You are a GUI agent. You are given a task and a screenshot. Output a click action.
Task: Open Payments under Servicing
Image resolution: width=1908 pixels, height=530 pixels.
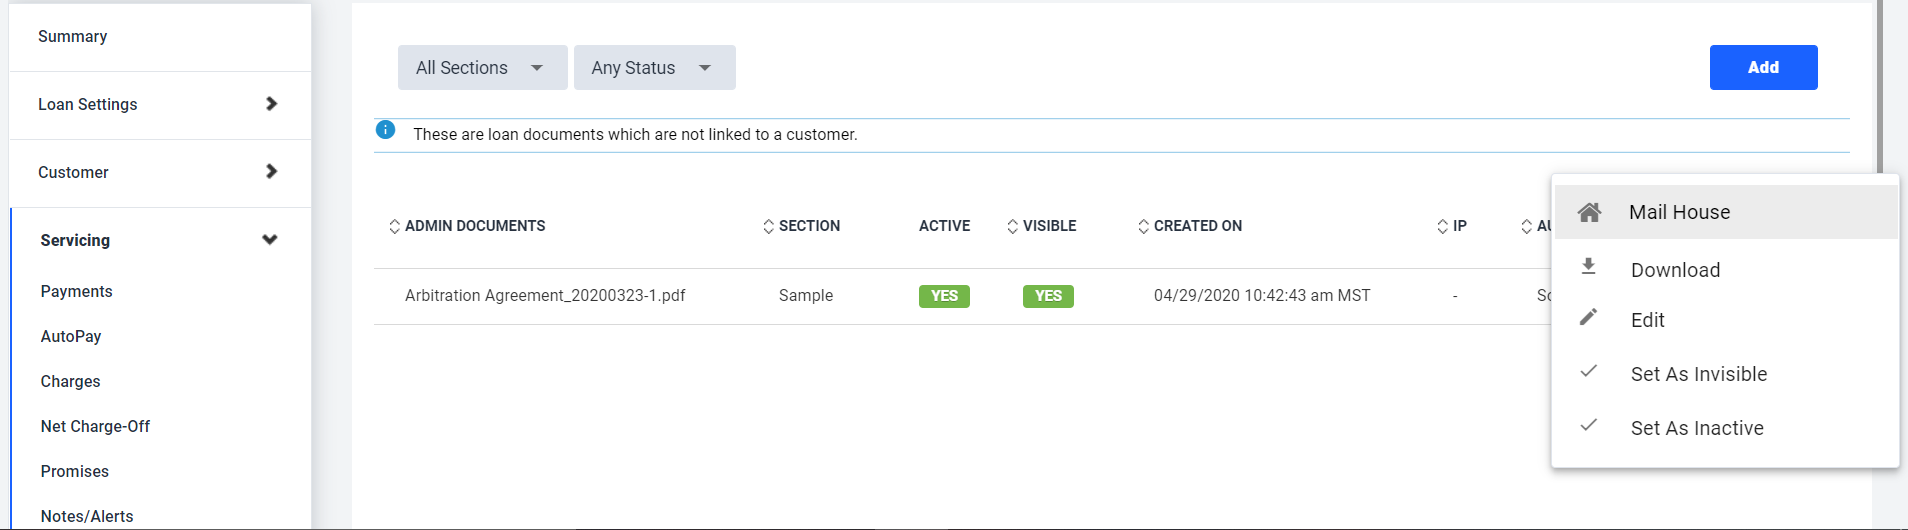pos(77,291)
